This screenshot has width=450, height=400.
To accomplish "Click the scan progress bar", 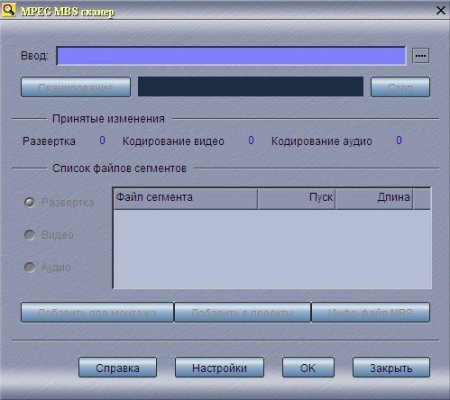I will point(251,87).
